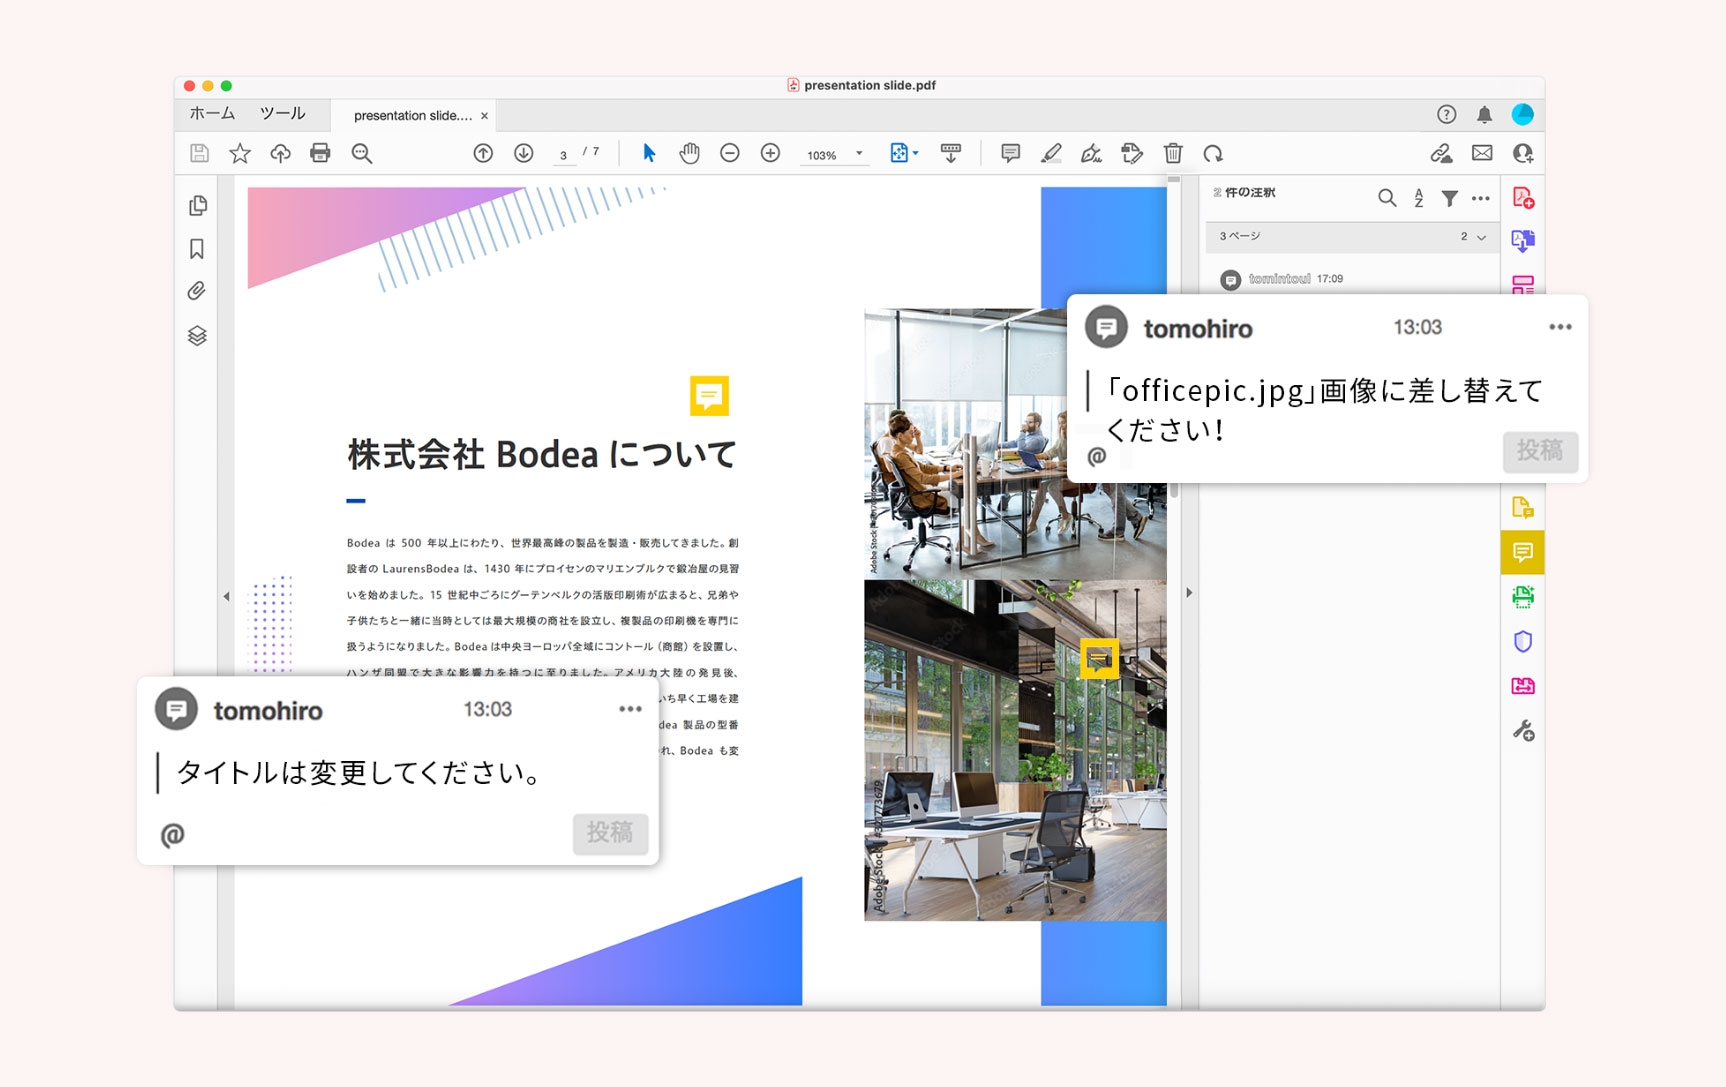1726x1087 pixels.
Task: Select the comment entry timed 17:09
Action: click(x=1350, y=279)
